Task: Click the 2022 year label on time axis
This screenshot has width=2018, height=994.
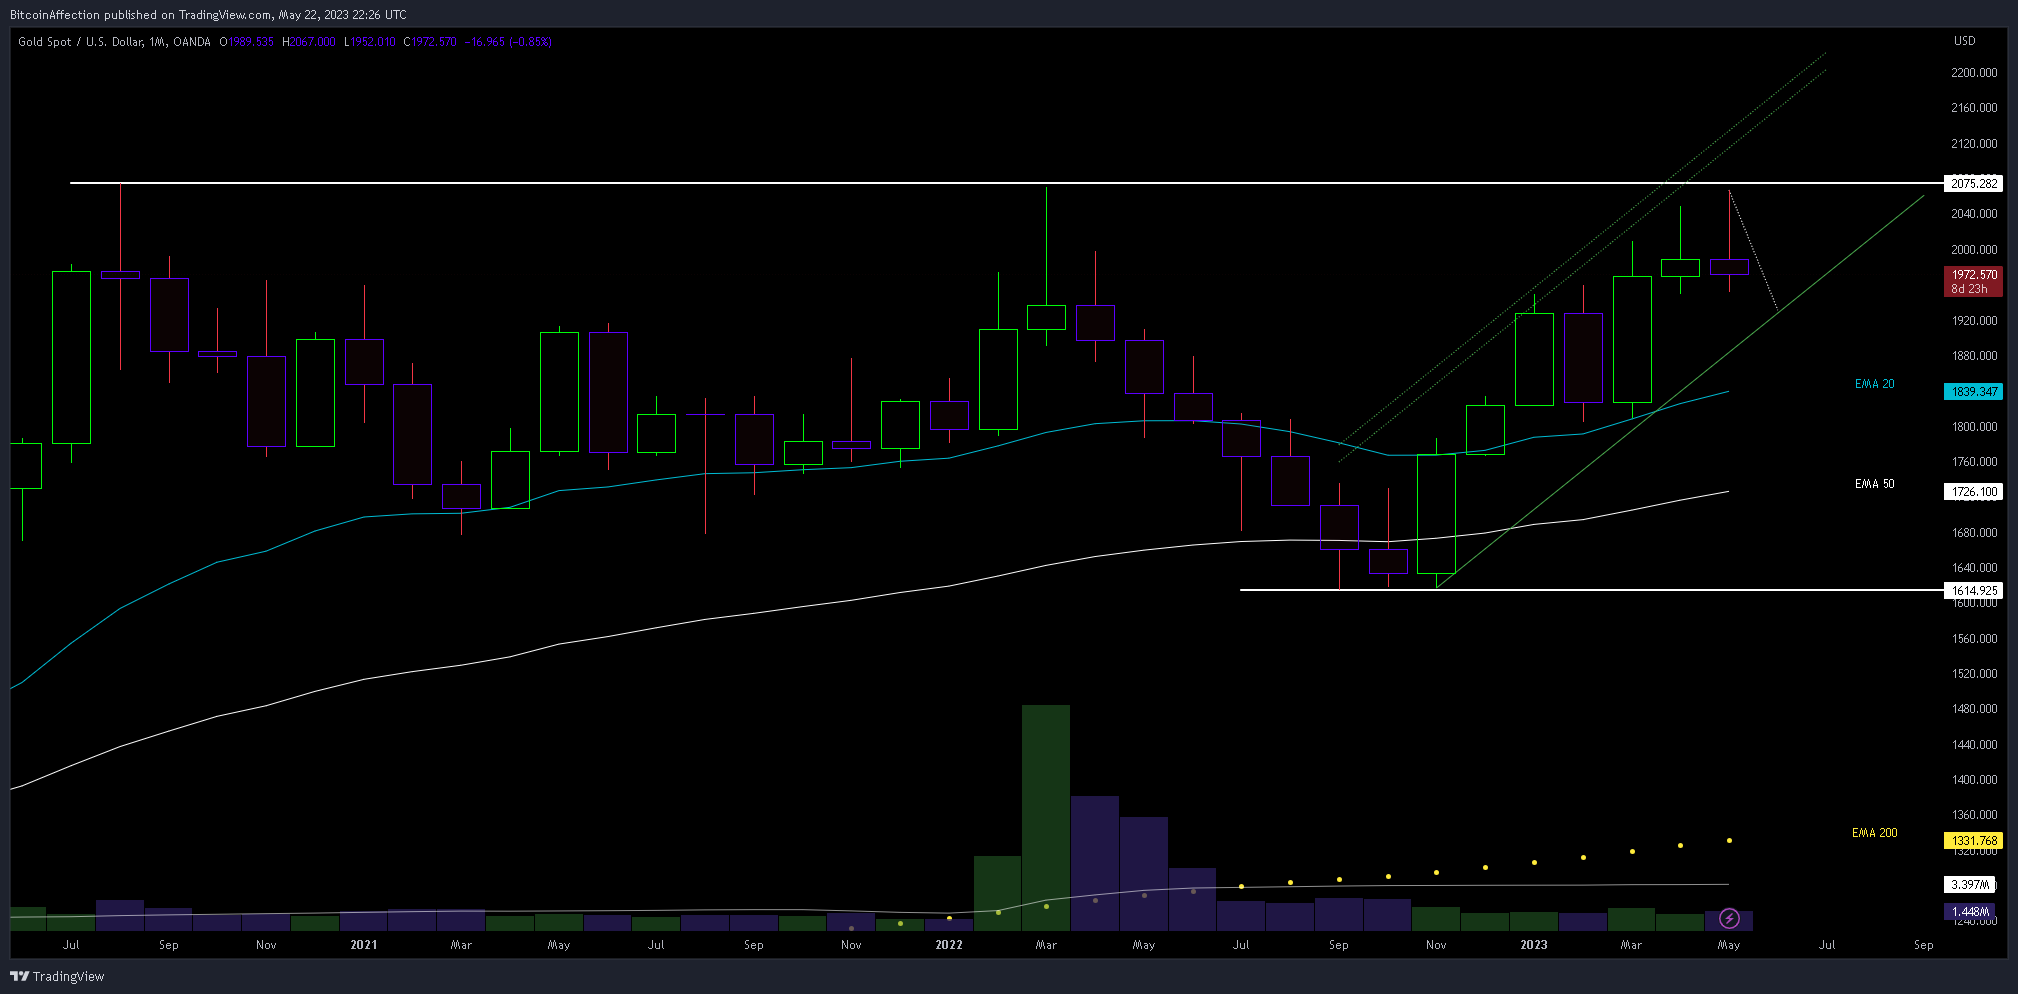Action: [x=949, y=945]
